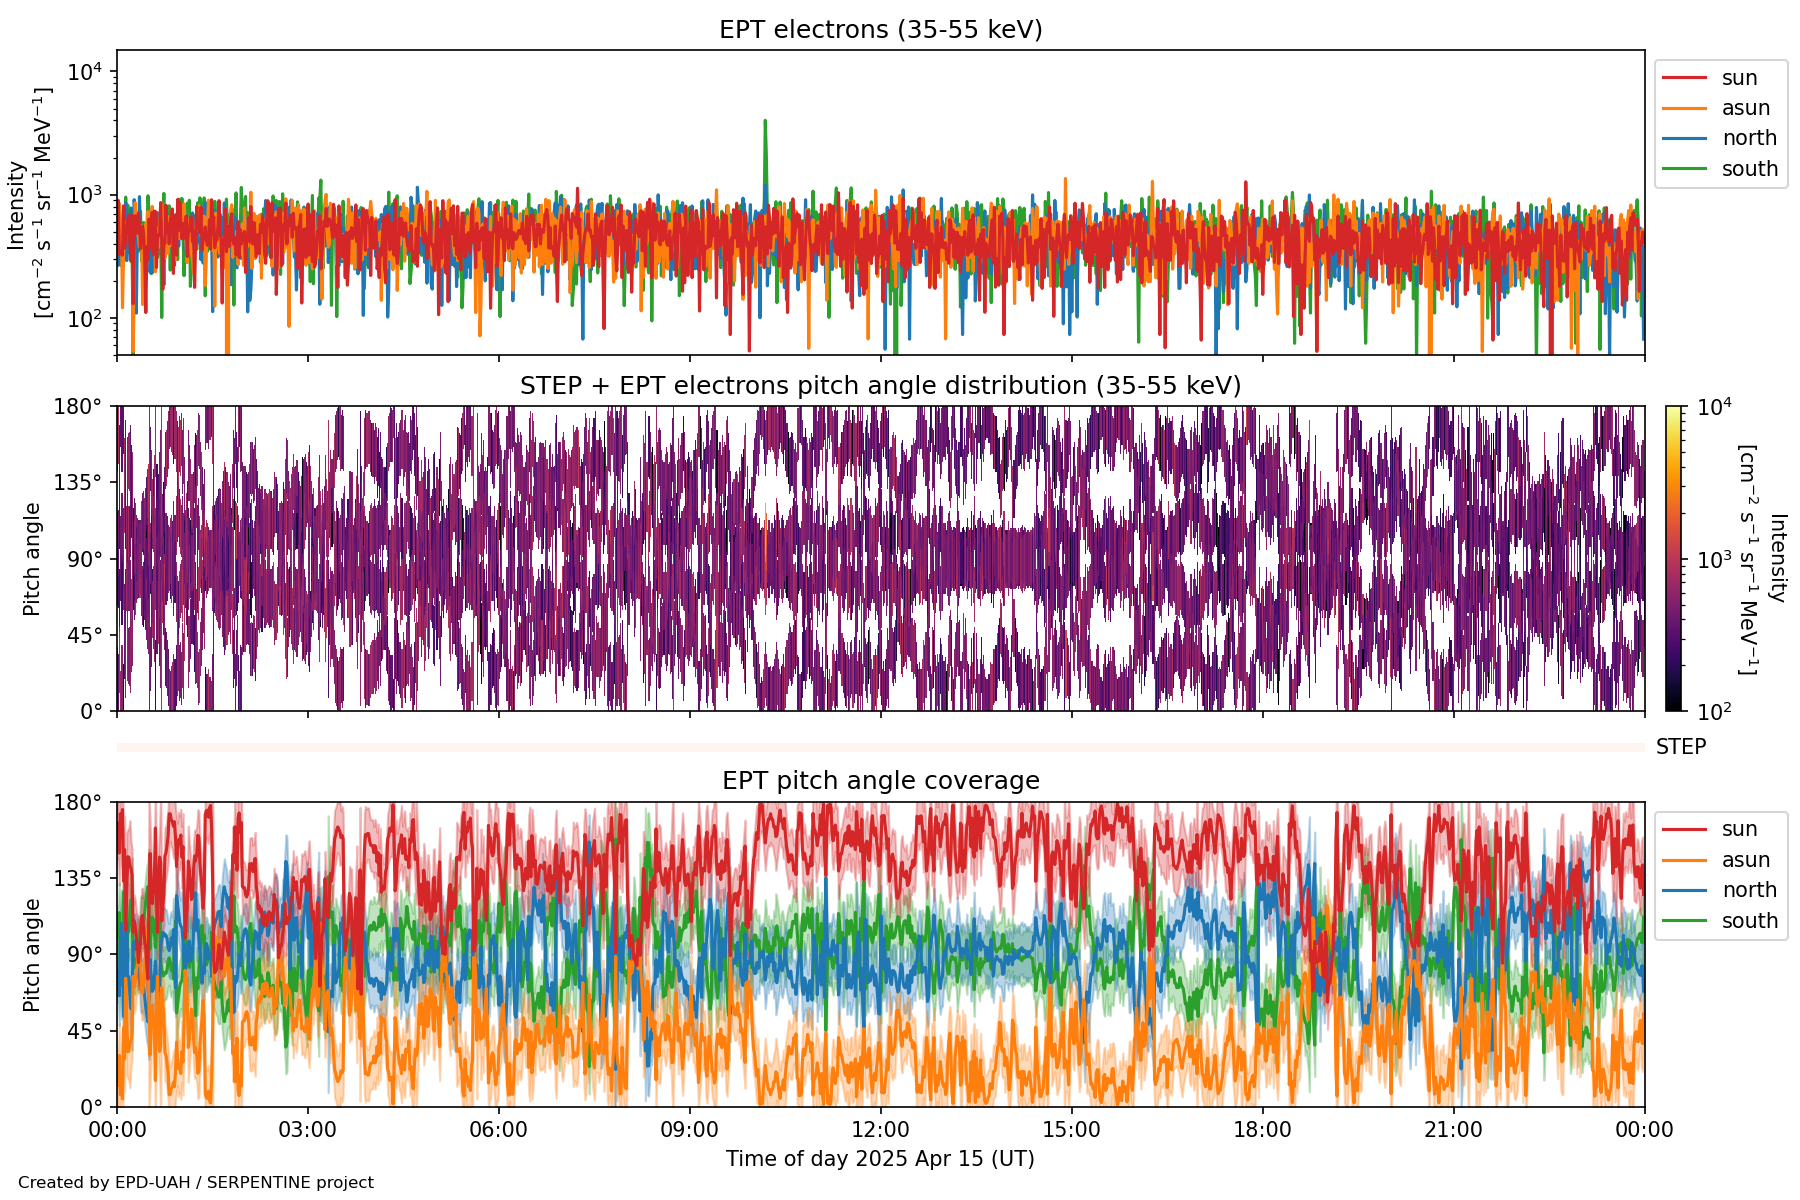
Task: Select the asun entry in top legend
Action: coord(1745,108)
